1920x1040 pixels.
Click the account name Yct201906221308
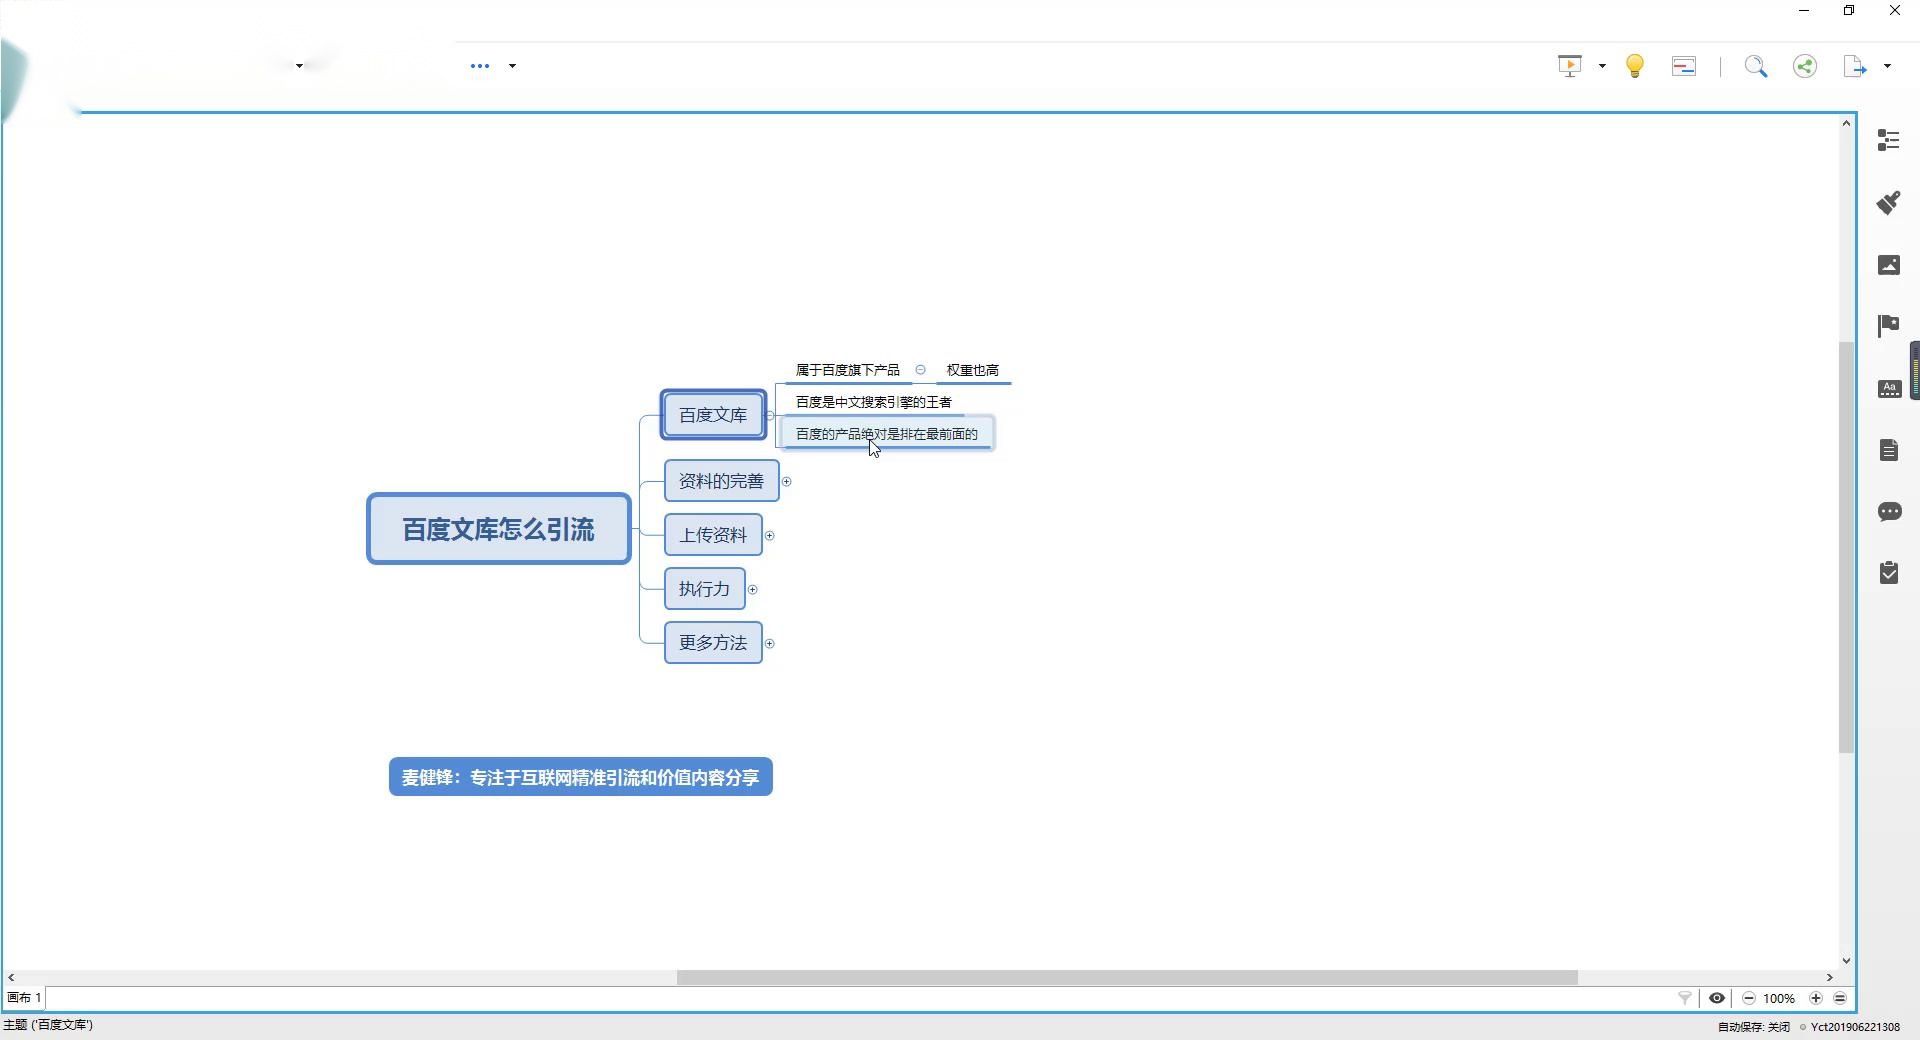tap(1855, 1027)
